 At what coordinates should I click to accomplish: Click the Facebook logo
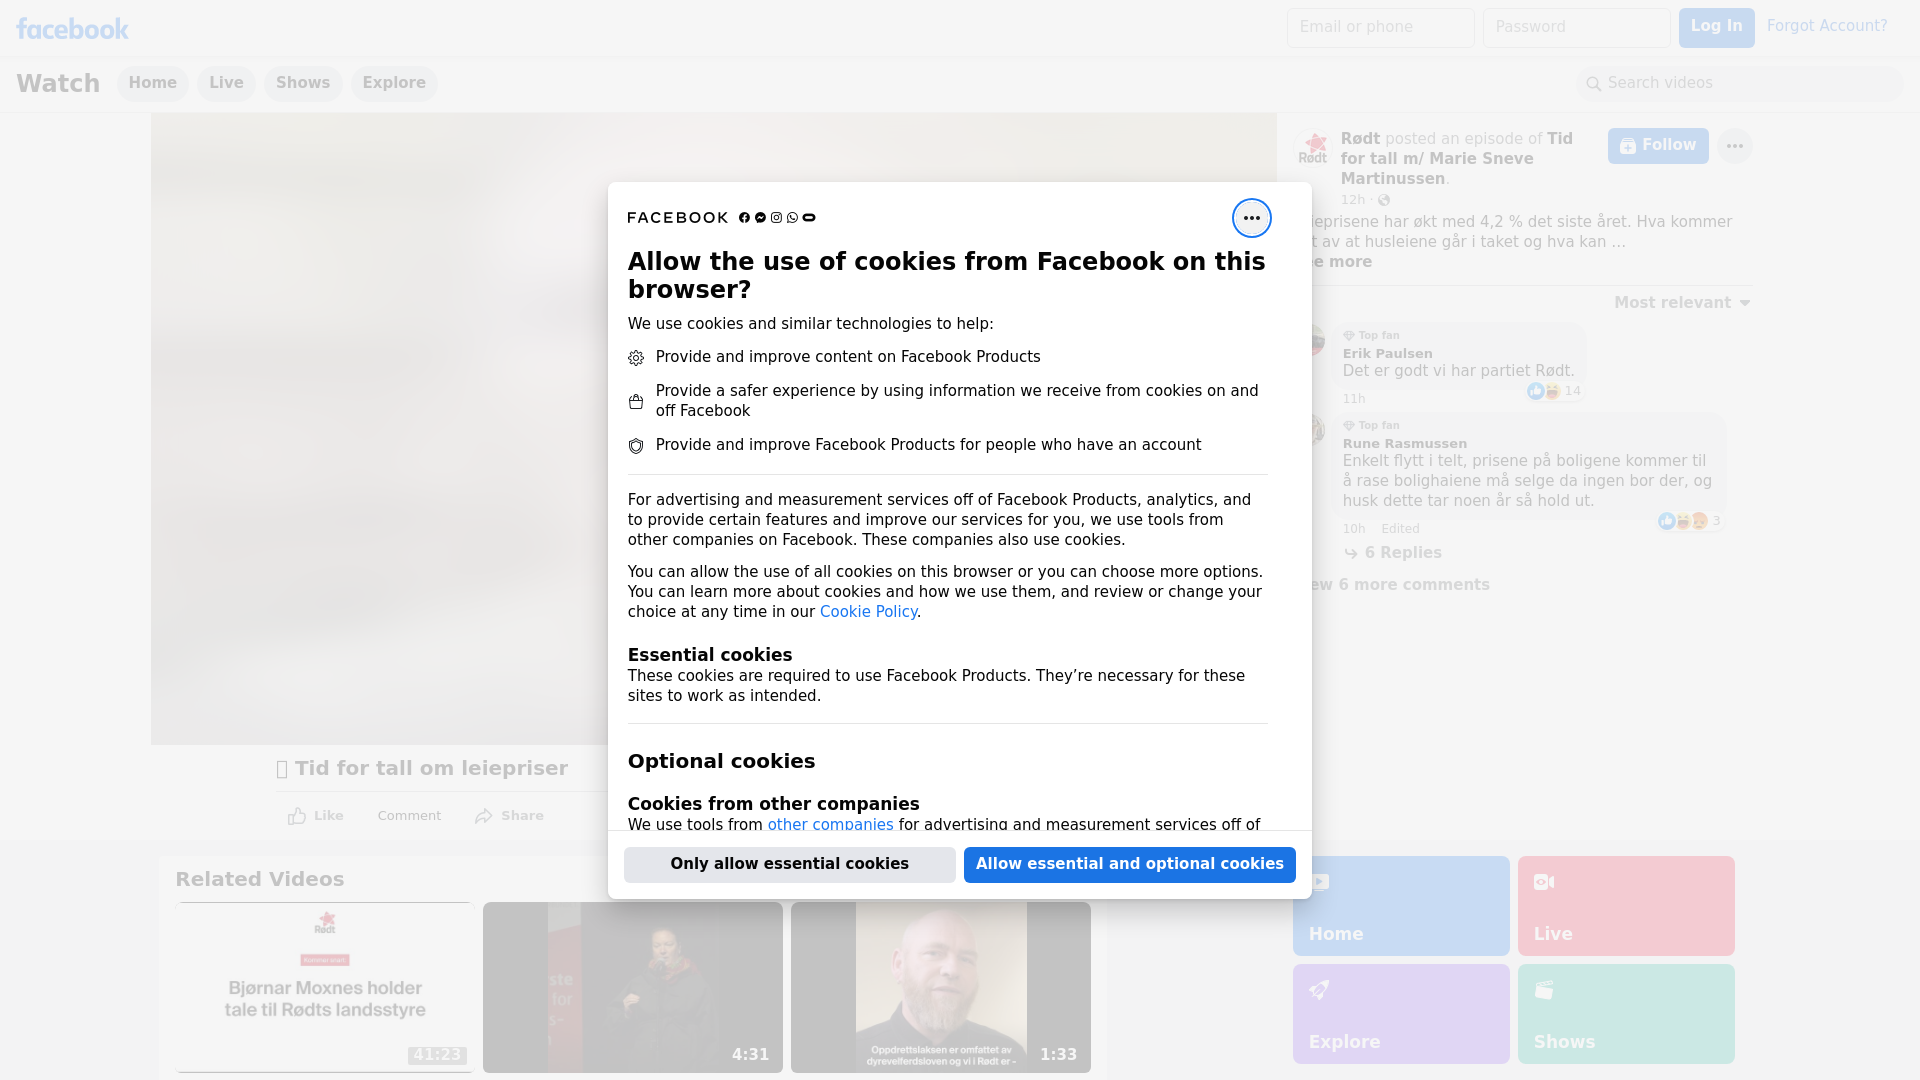[72, 29]
